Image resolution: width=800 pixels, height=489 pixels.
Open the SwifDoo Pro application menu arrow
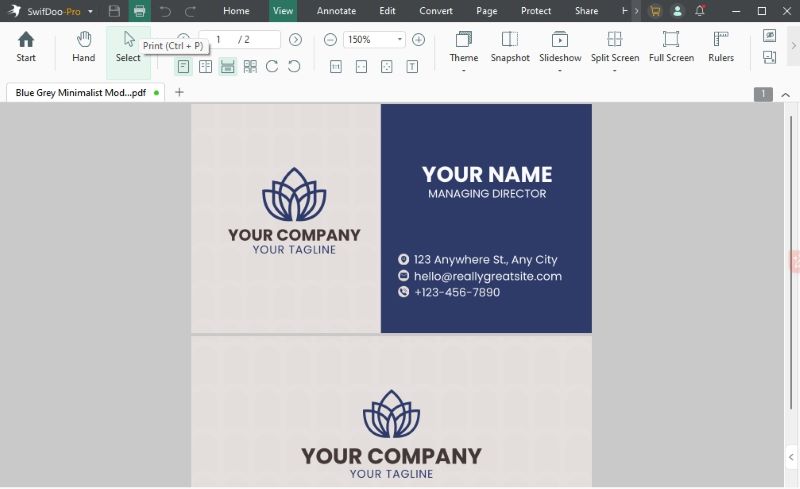[x=90, y=11]
